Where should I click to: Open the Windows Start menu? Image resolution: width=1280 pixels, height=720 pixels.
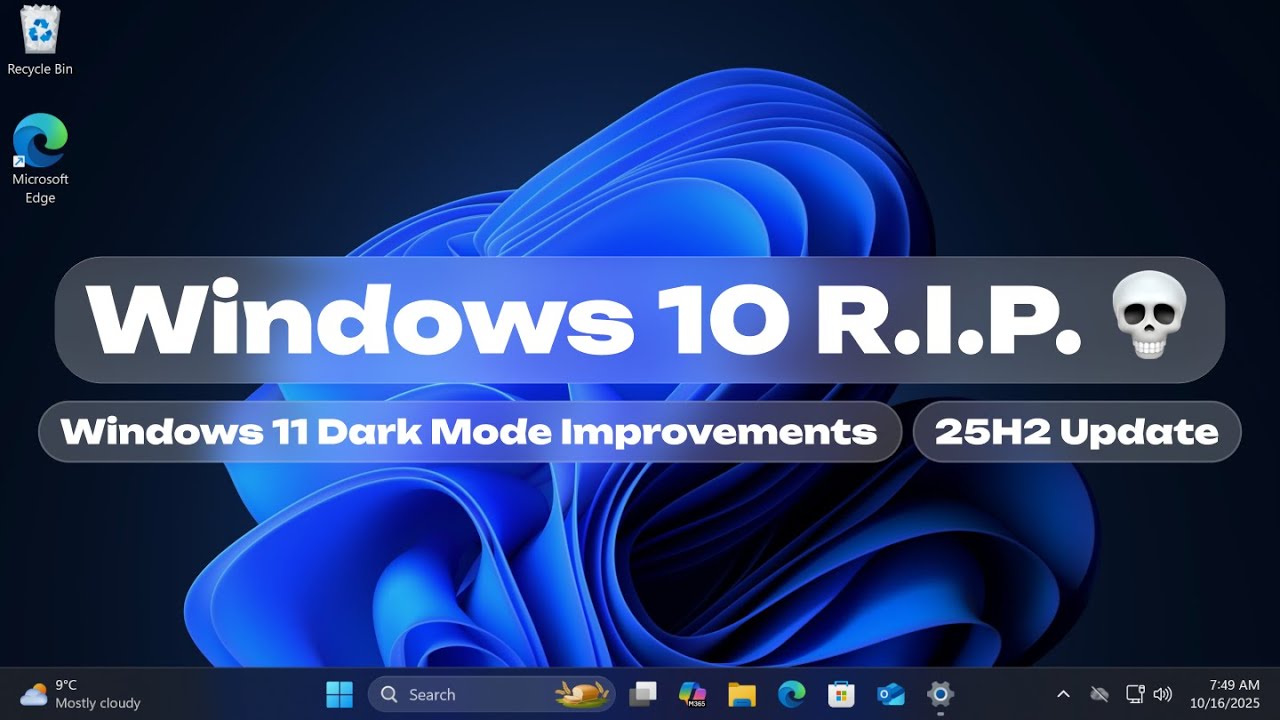(x=340, y=693)
